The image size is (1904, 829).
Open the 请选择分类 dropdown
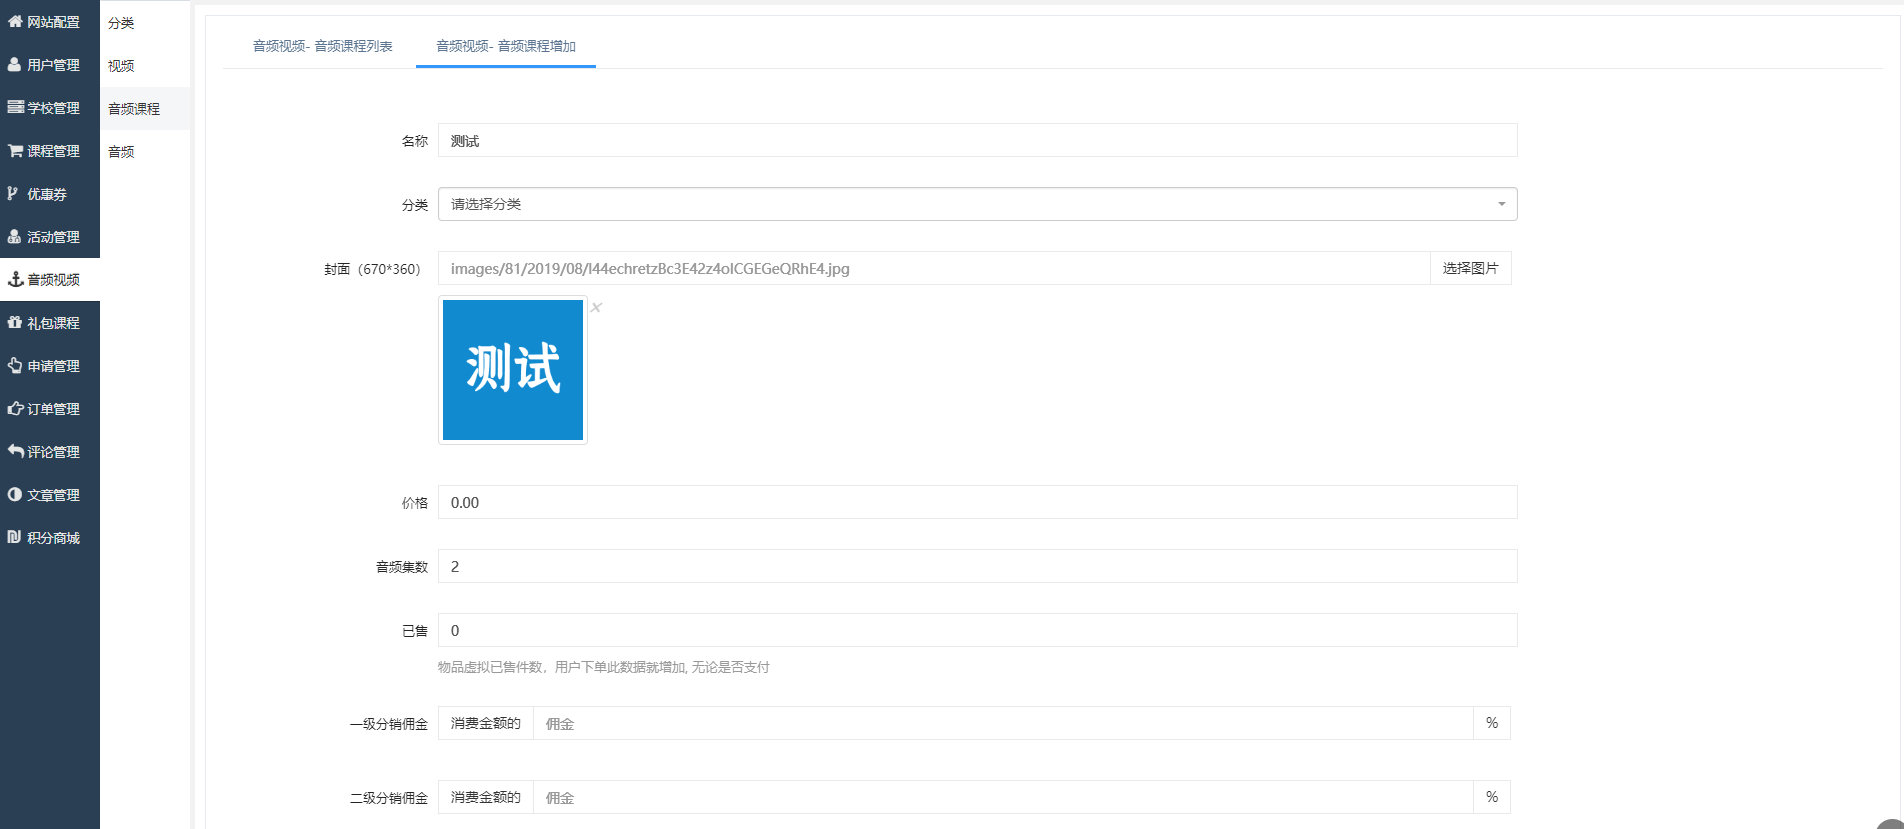point(977,204)
